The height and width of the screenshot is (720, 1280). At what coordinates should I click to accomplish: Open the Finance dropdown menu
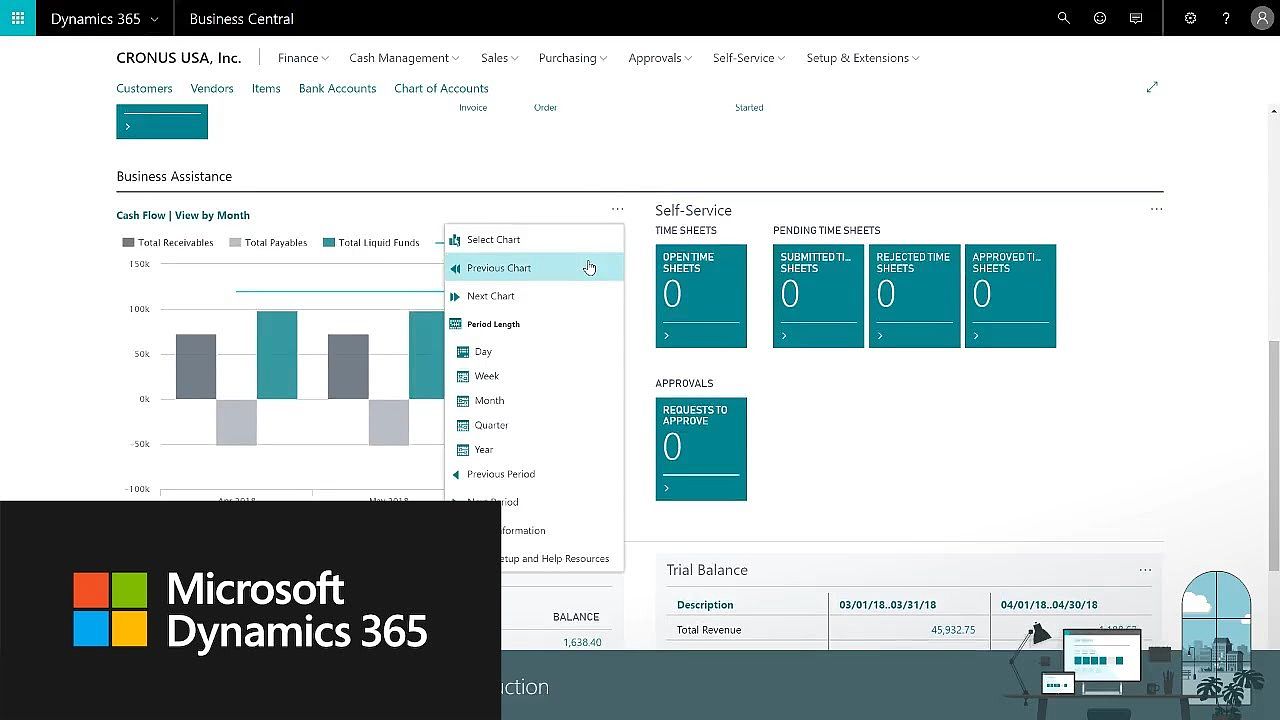tap(303, 58)
